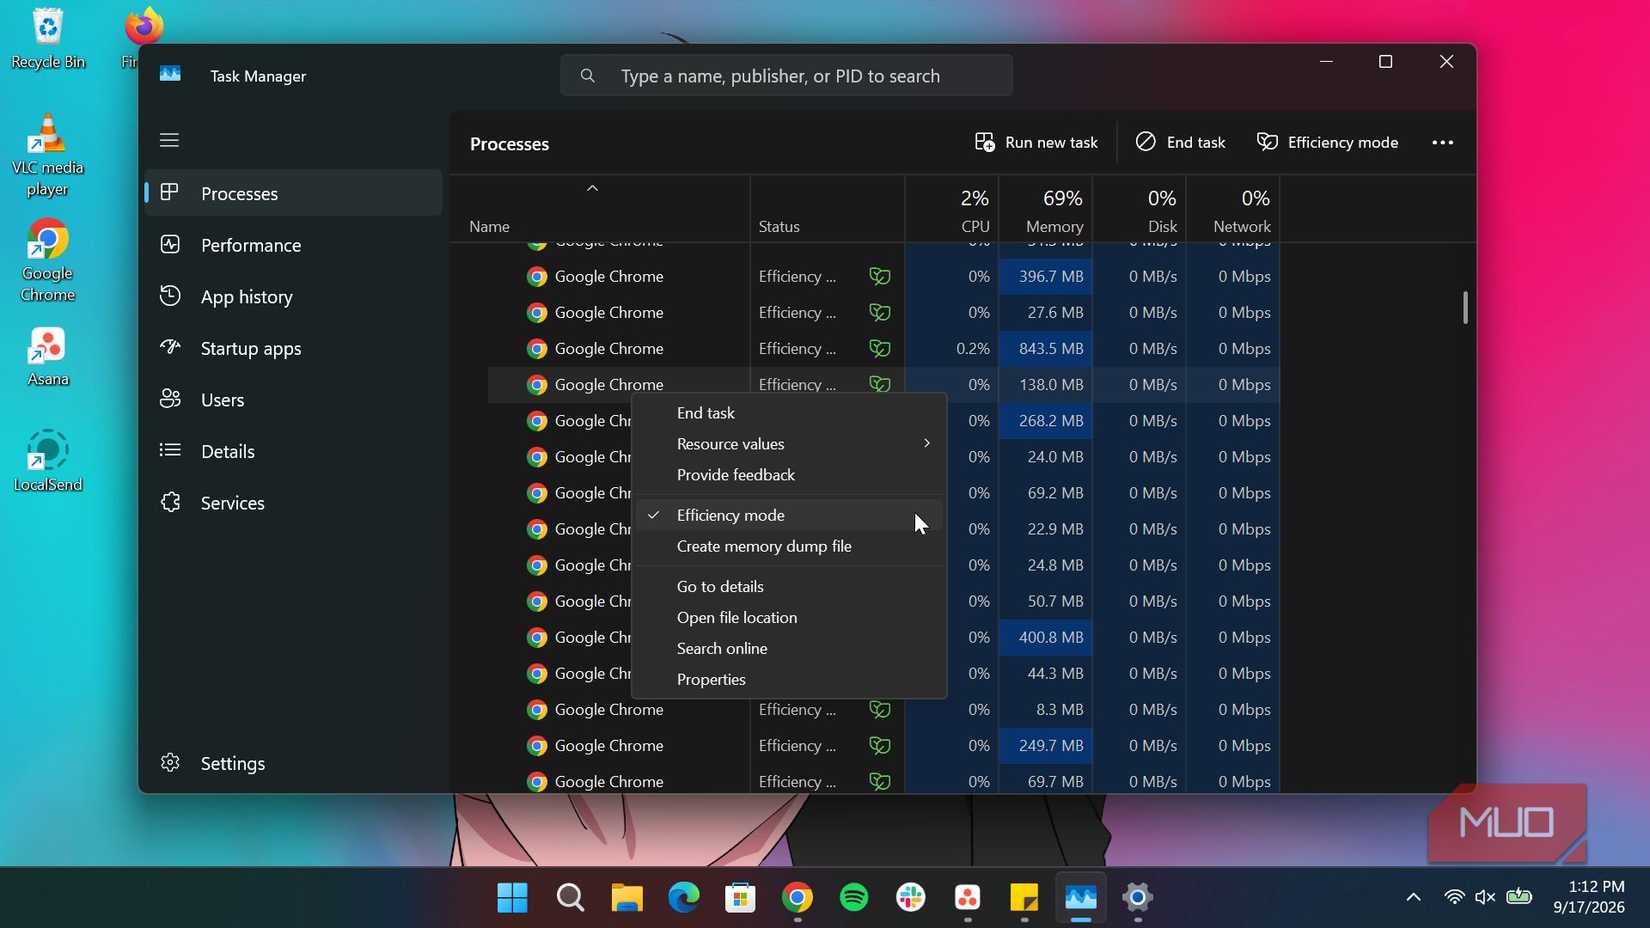Uncheck Efficiency mode in context menu

pyautogui.click(x=789, y=515)
